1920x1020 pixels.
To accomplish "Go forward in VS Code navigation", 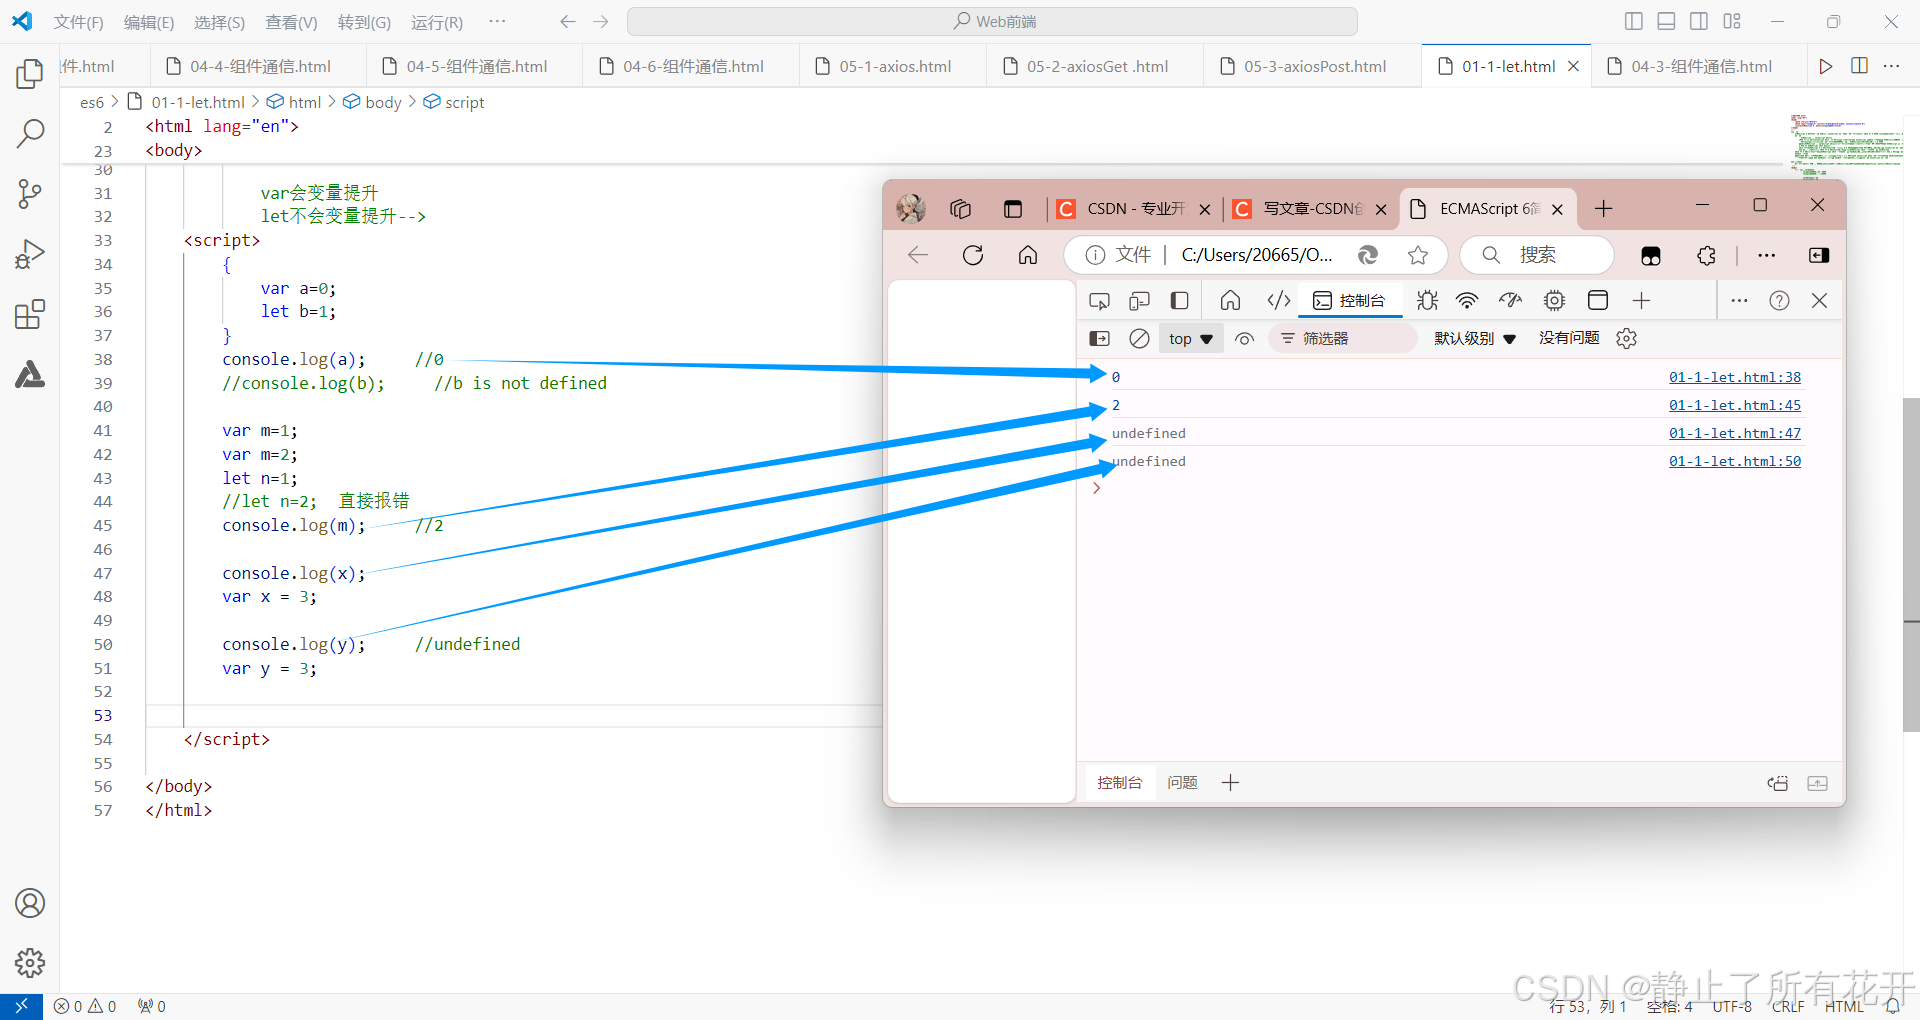I will click(x=601, y=21).
